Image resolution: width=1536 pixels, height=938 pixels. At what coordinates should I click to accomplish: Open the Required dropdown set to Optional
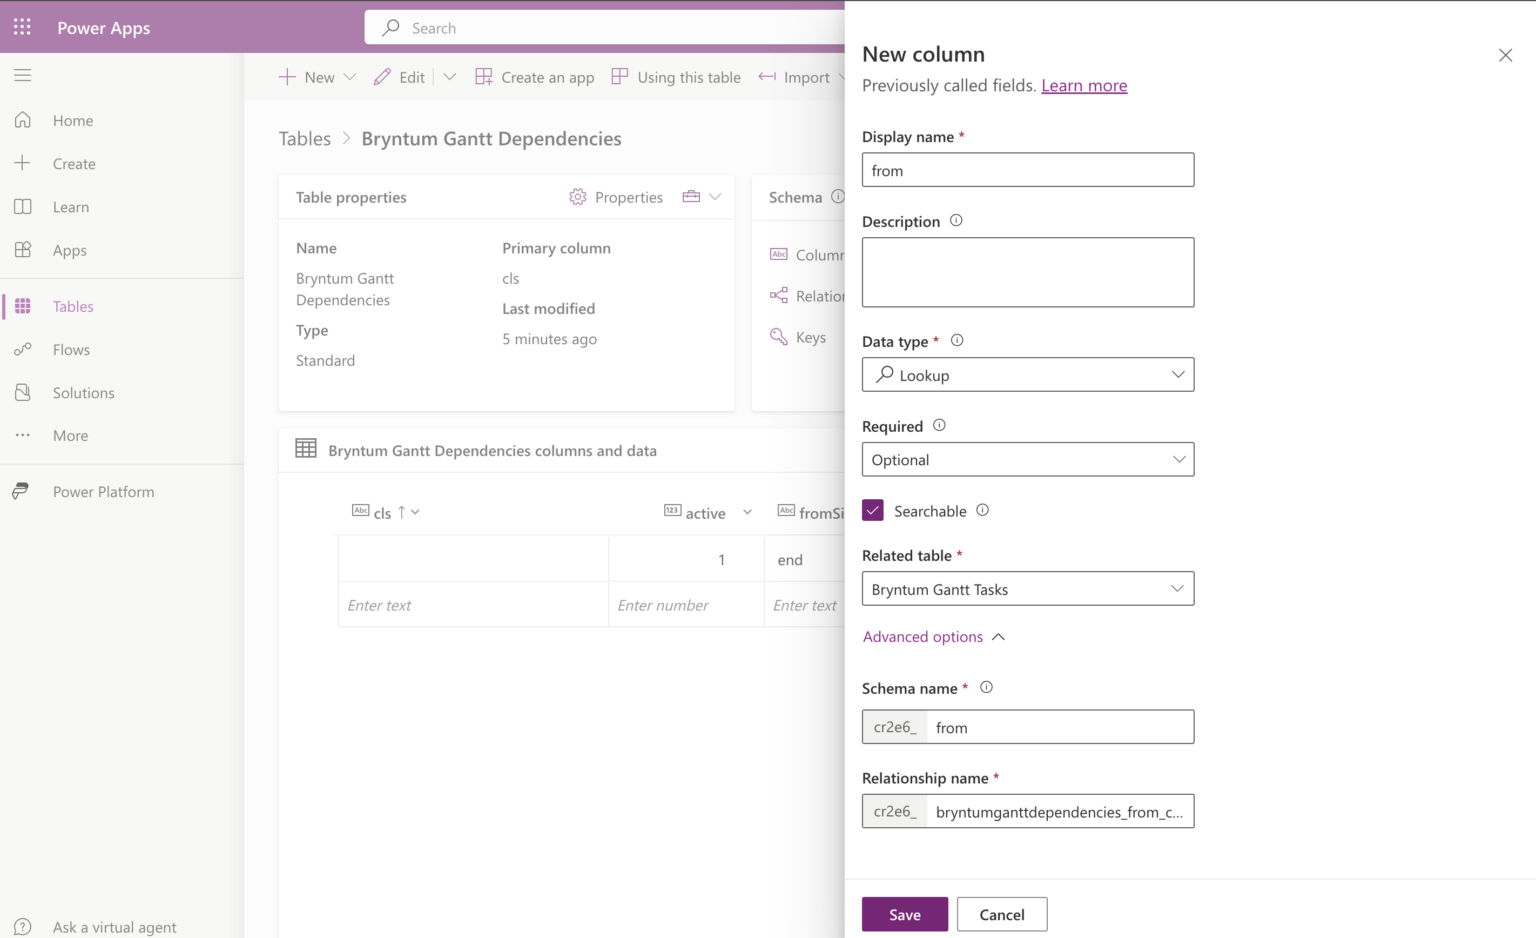pos(1027,460)
